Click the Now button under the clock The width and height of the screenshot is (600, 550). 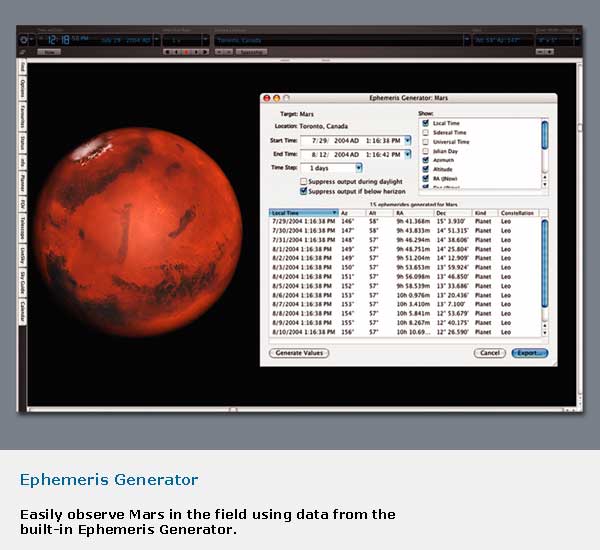(49, 52)
